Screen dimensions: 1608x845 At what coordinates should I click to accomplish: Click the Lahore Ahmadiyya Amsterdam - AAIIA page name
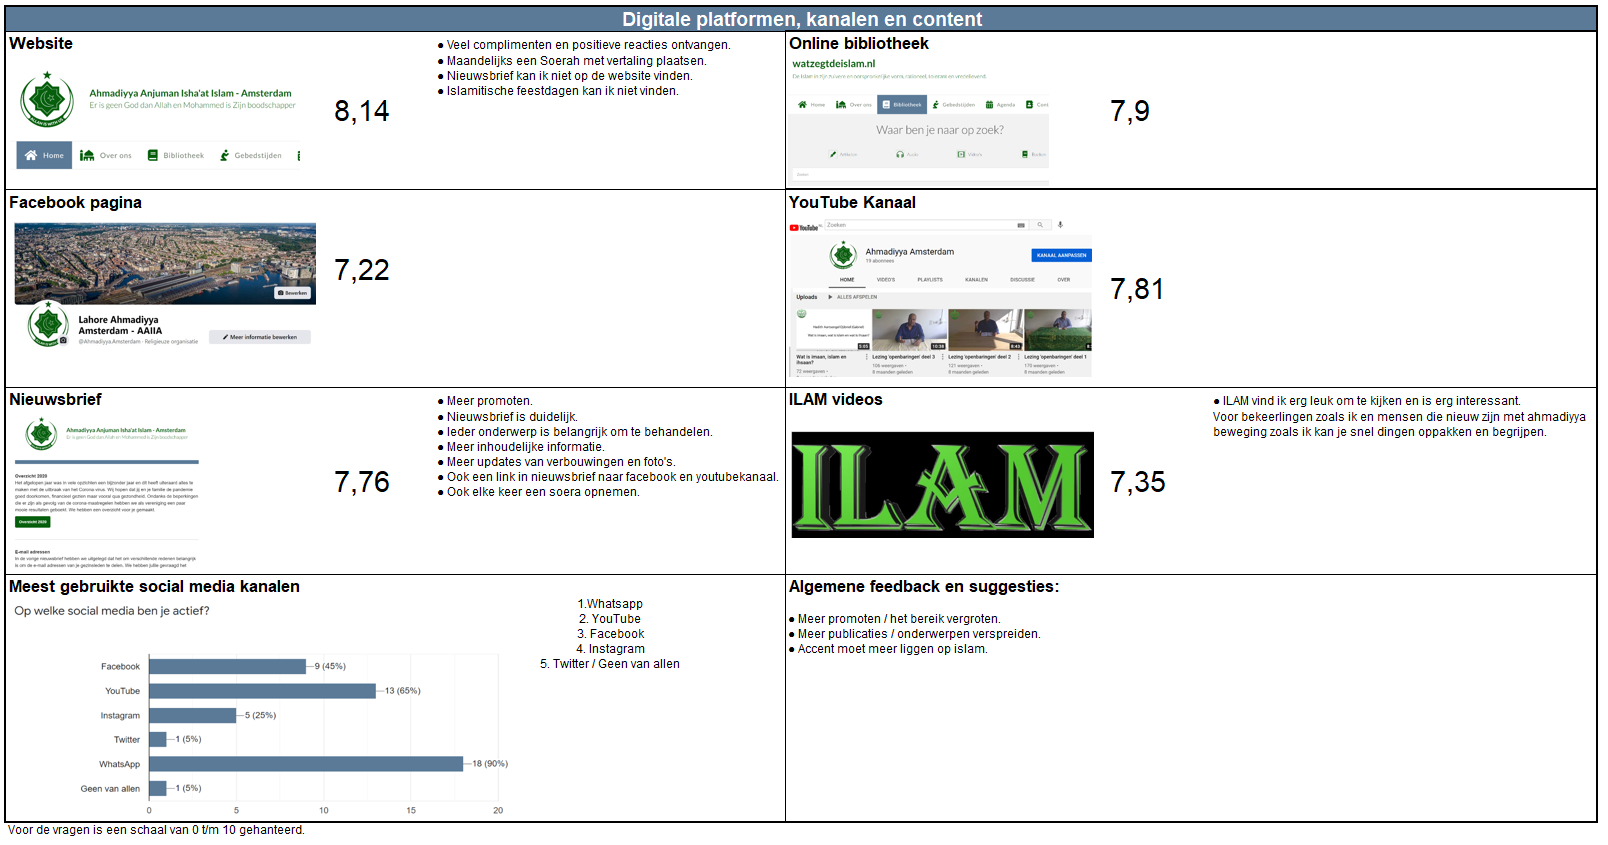(x=120, y=325)
